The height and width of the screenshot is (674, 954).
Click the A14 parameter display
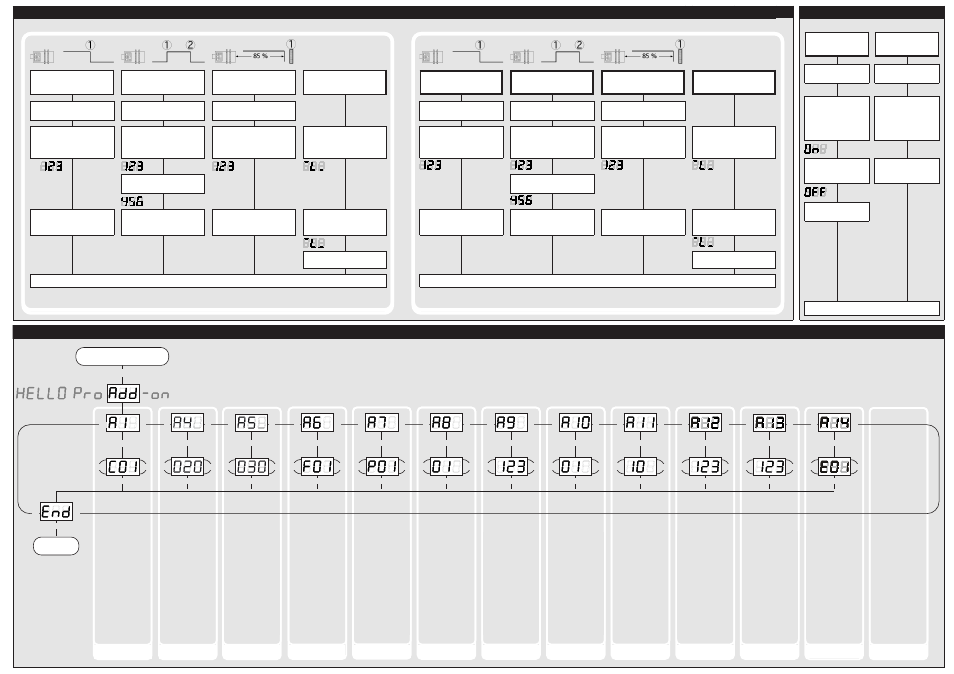(x=834, y=423)
